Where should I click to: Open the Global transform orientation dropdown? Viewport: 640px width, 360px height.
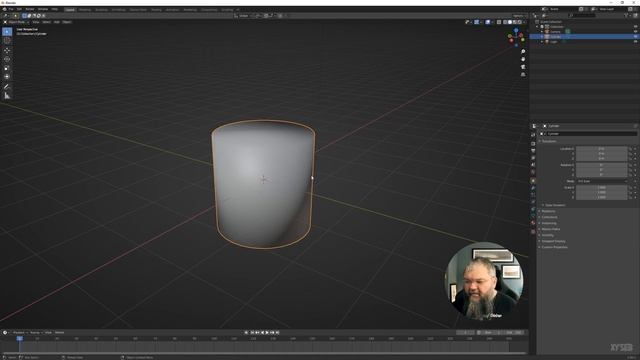tap(243, 16)
